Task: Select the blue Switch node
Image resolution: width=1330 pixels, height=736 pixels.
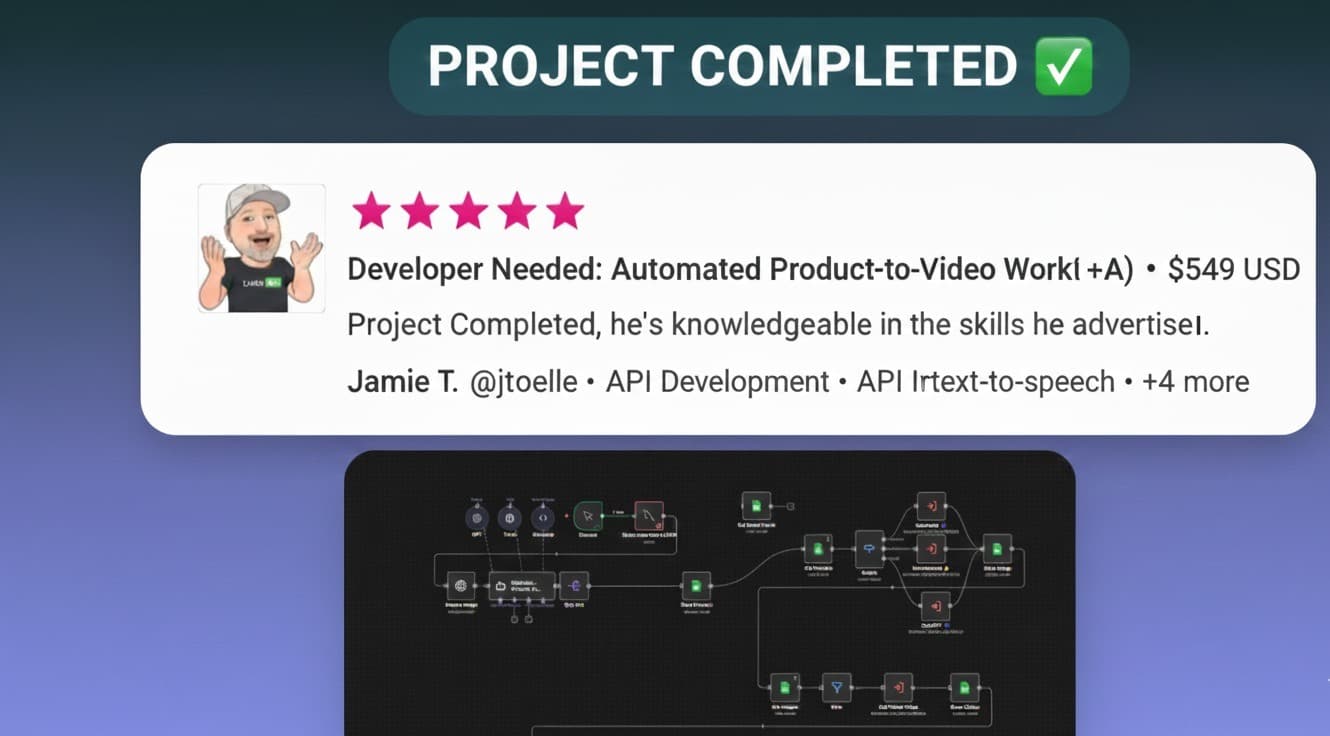Action: click(869, 549)
